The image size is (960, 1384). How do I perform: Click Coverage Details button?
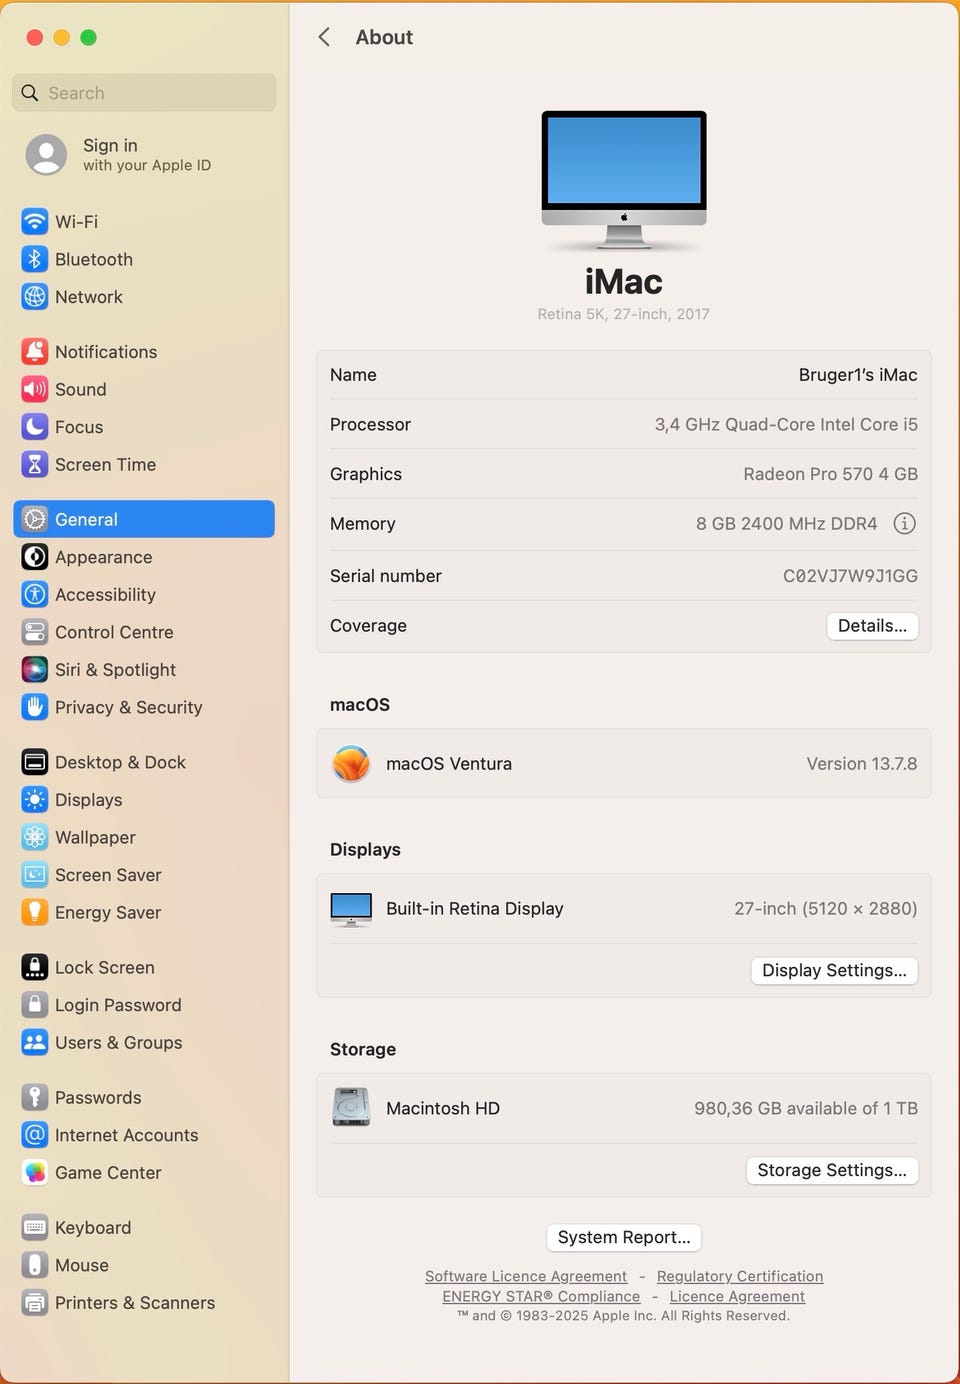pos(872,625)
